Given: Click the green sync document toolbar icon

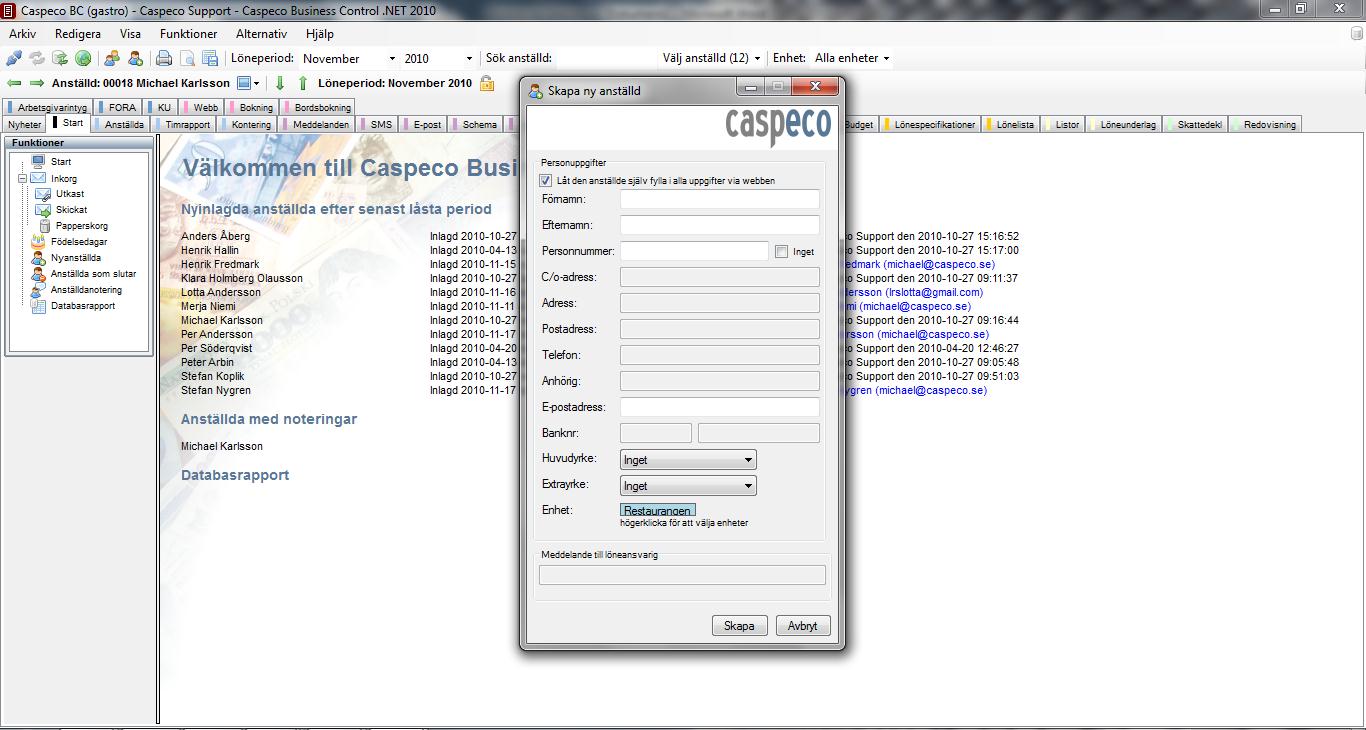Looking at the screenshot, I should (60, 58).
